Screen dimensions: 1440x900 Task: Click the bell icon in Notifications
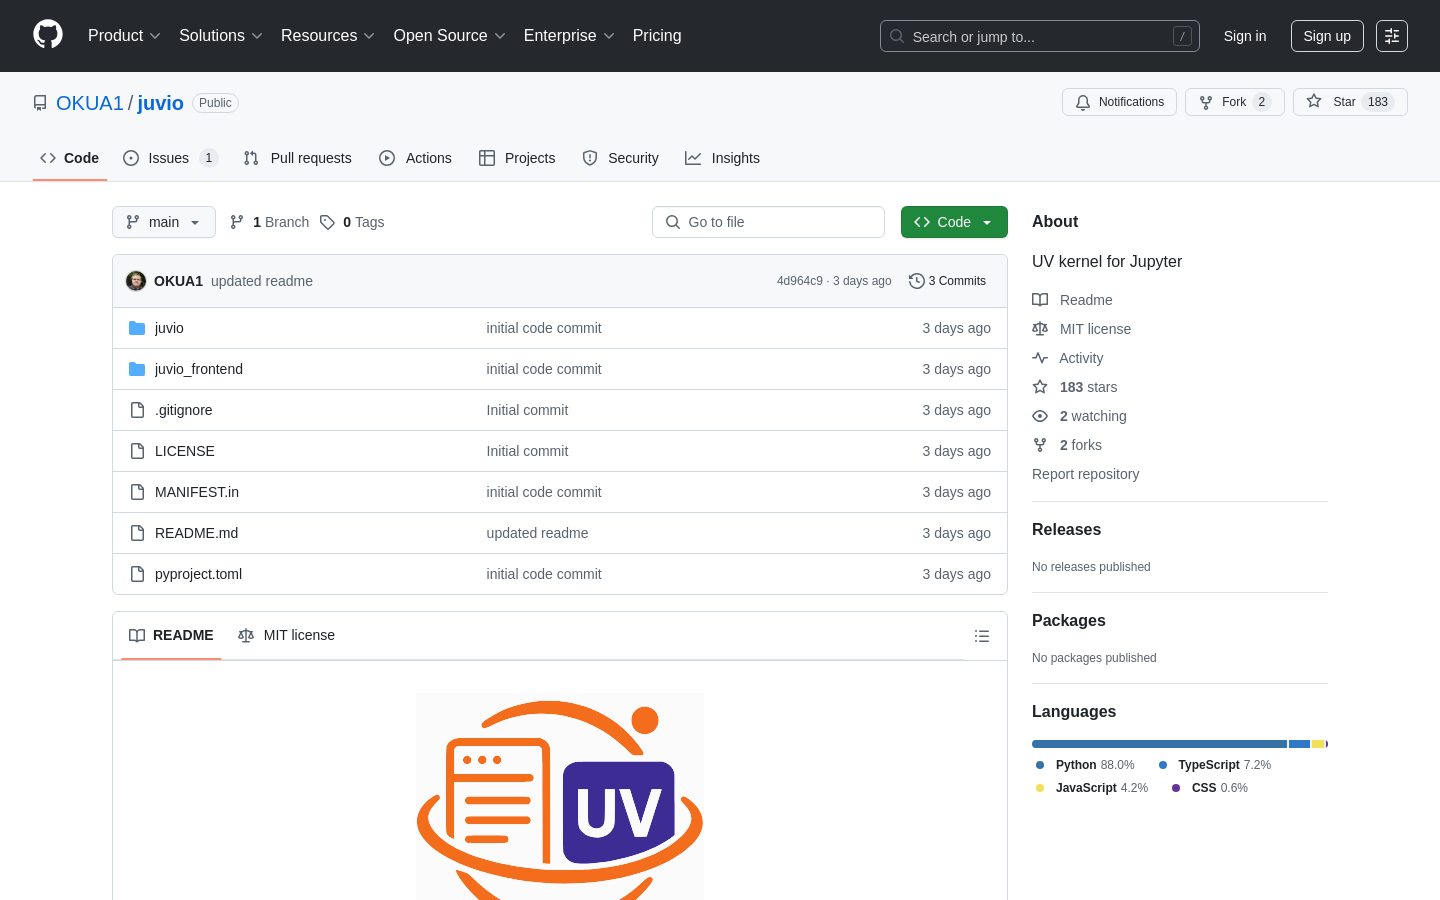coord(1083,102)
